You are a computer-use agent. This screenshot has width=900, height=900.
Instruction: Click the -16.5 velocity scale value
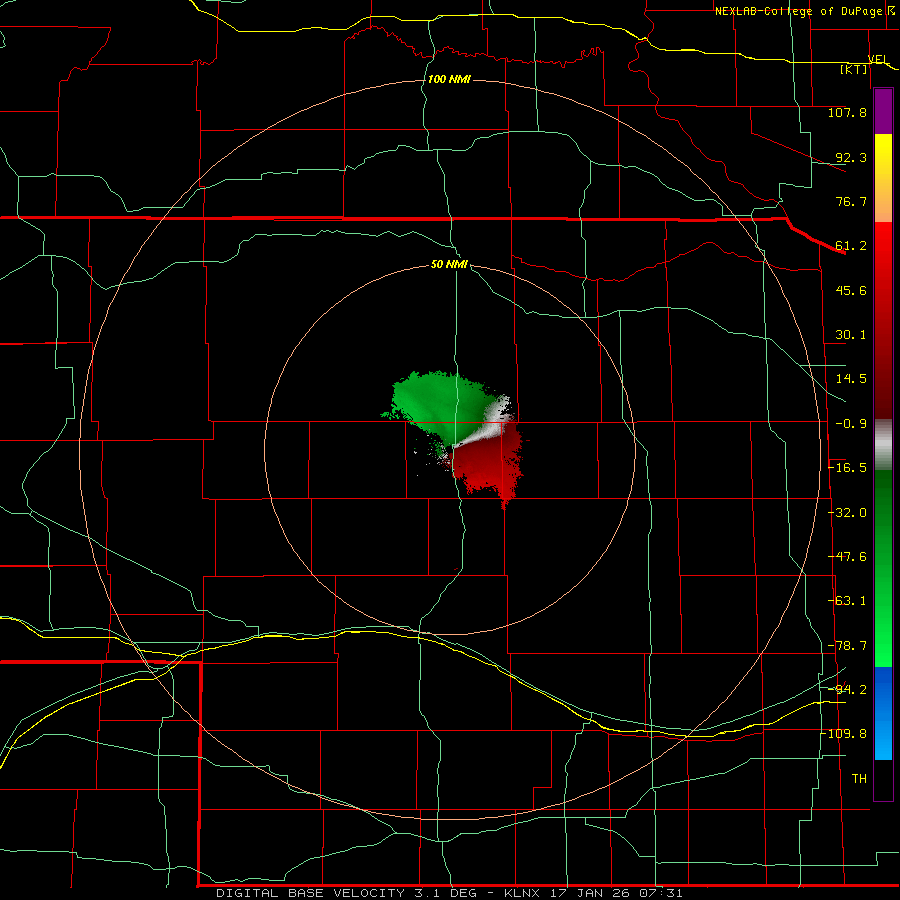(847, 468)
